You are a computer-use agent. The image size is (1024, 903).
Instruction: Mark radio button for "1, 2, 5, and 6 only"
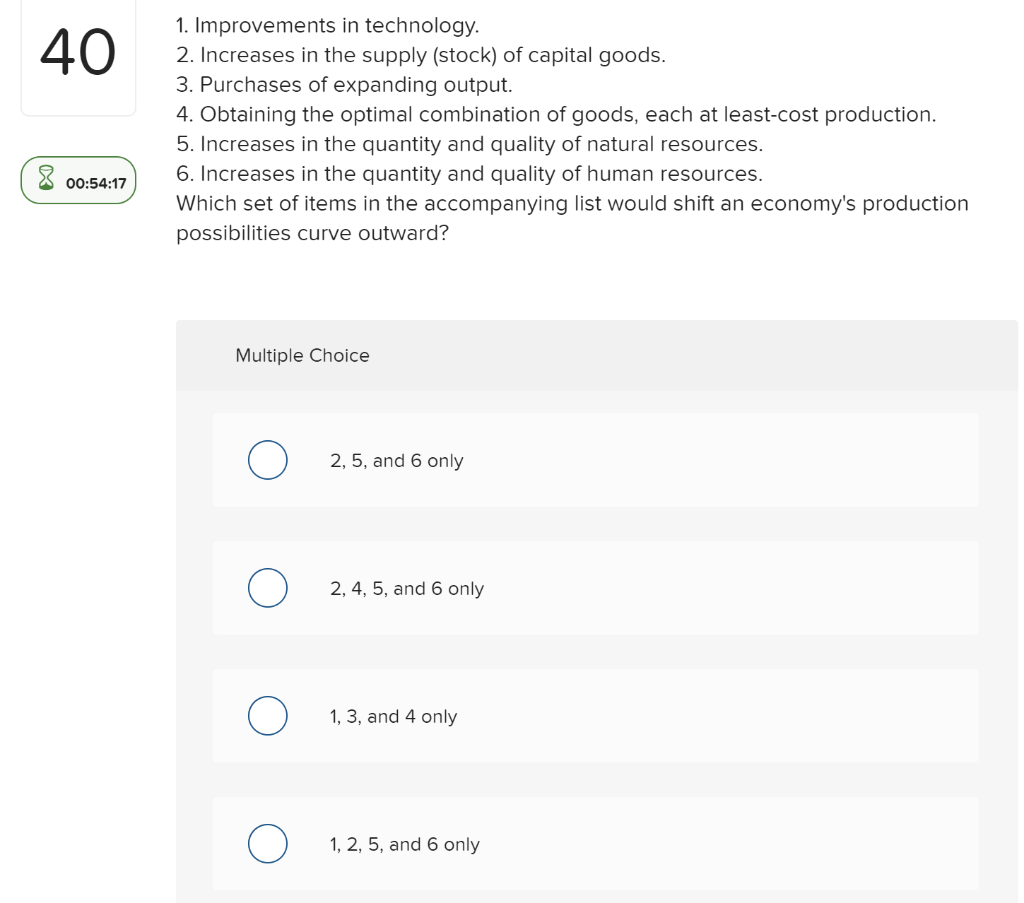click(267, 845)
